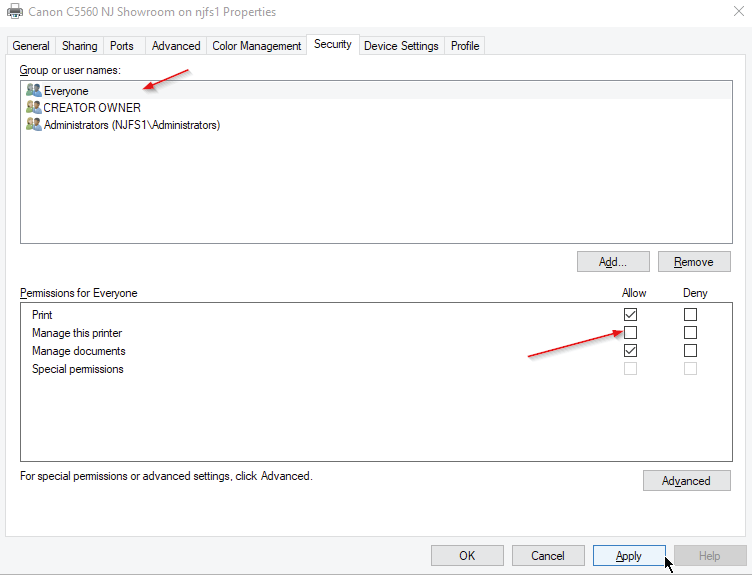This screenshot has width=752, height=575.
Task: Uncheck Allow for Manage documents
Action: tap(630, 351)
